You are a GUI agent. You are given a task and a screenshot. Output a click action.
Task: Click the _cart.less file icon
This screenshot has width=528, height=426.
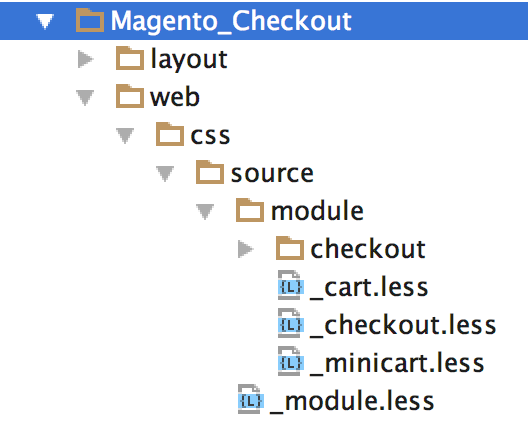[x=291, y=286]
